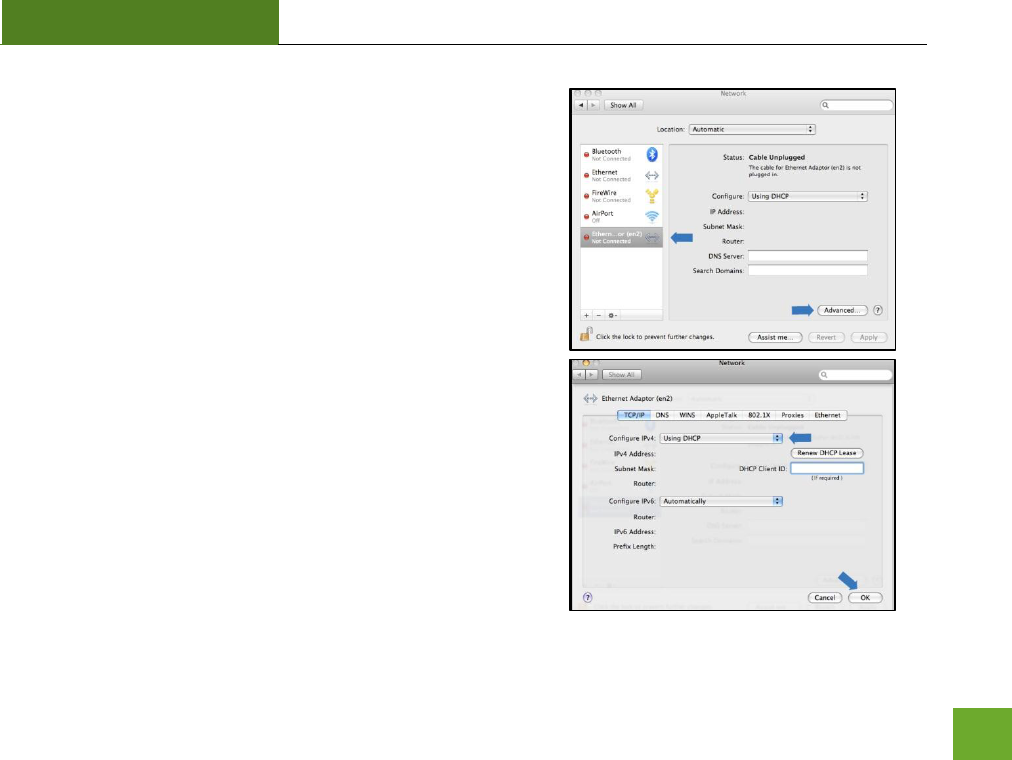This screenshot has height=760, width=1012.
Task: Switch to the AppleTalk tab
Action: click(722, 415)
